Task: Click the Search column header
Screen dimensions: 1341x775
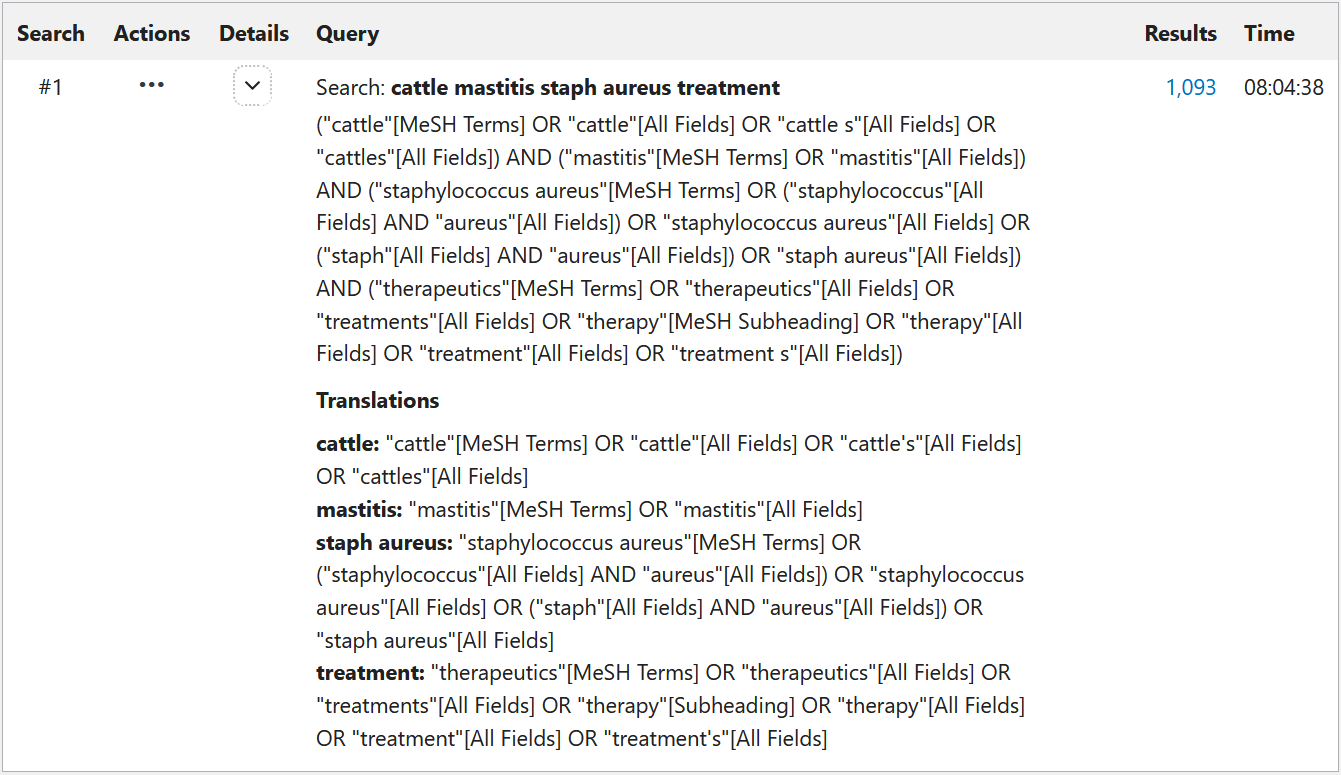Action: tap(51, 33)
